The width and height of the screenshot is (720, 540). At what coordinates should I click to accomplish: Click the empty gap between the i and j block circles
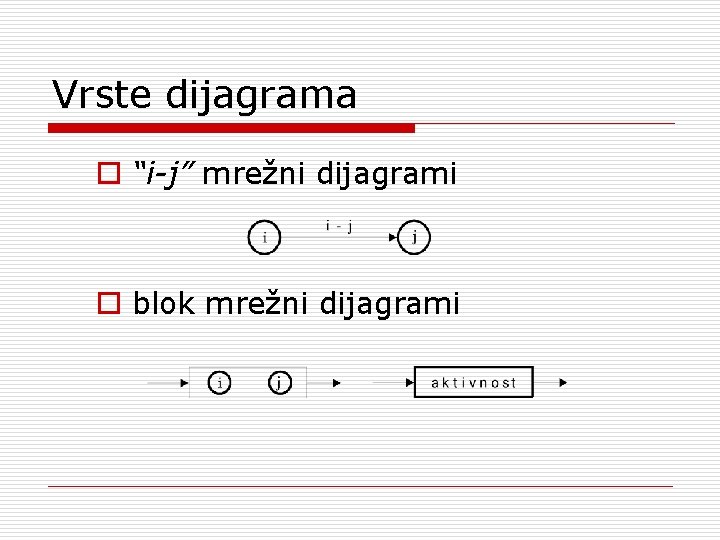click(249, 382)
